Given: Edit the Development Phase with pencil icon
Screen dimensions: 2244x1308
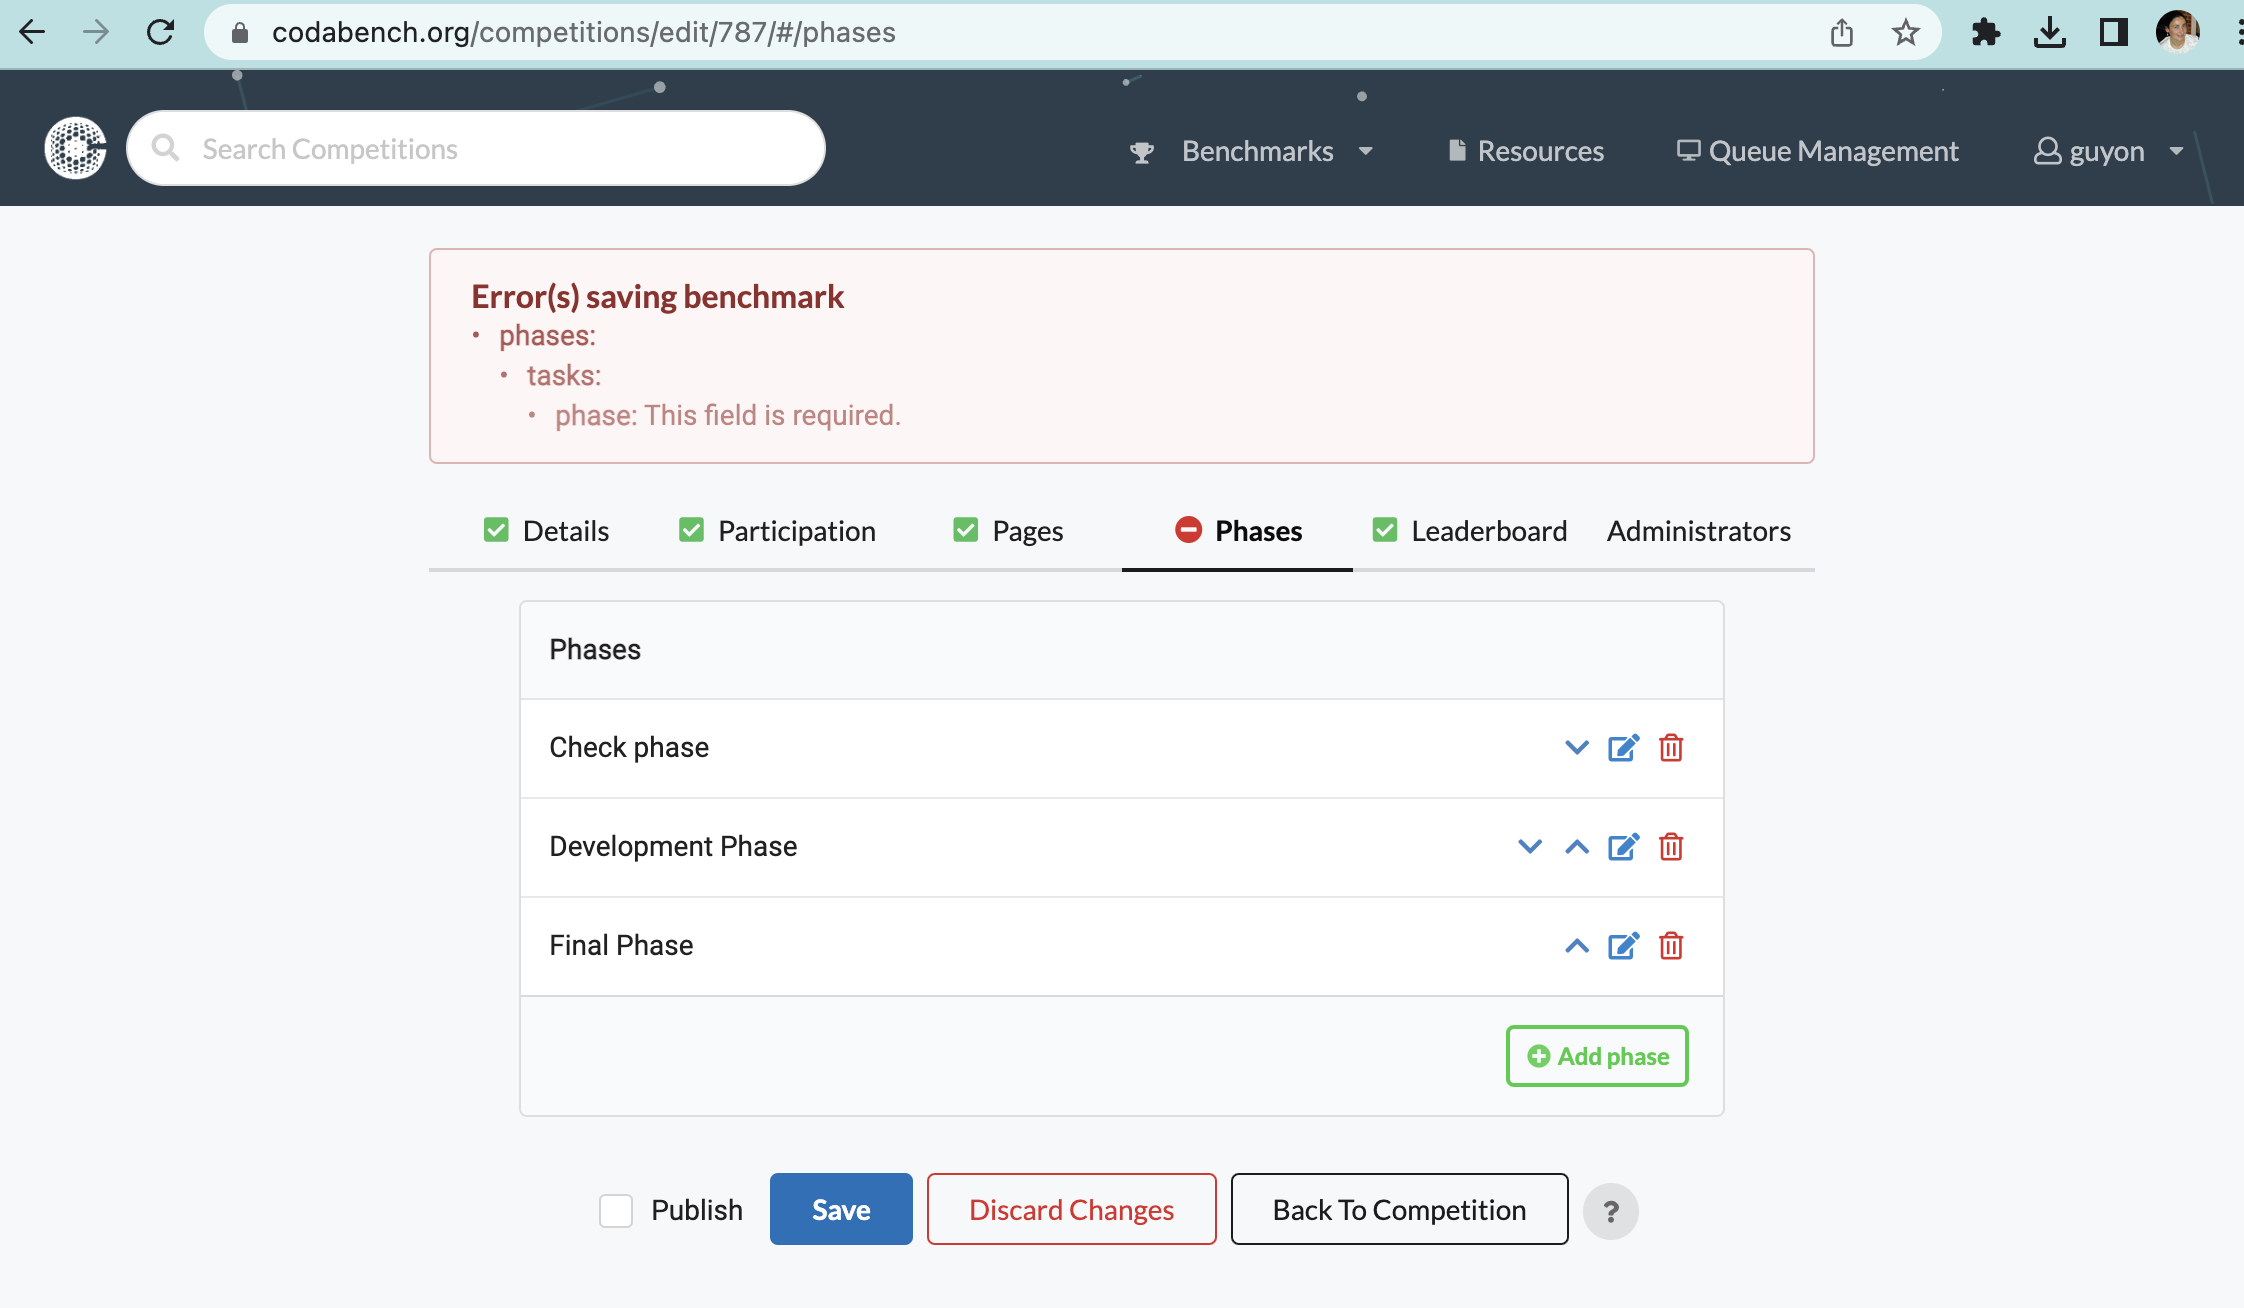Looking at the screenshot, I should [1622, 846].
